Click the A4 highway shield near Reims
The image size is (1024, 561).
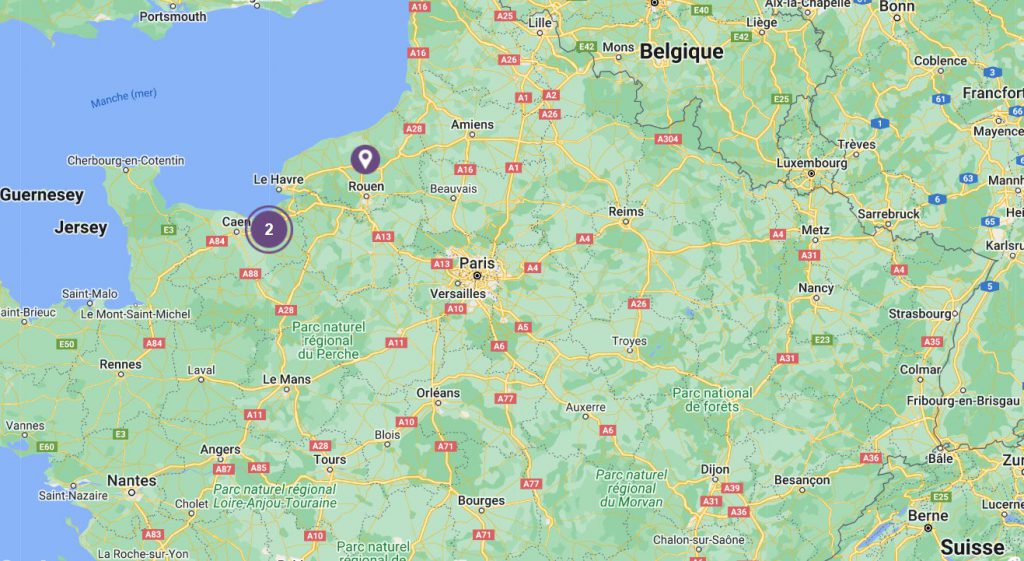coord(584,239)
